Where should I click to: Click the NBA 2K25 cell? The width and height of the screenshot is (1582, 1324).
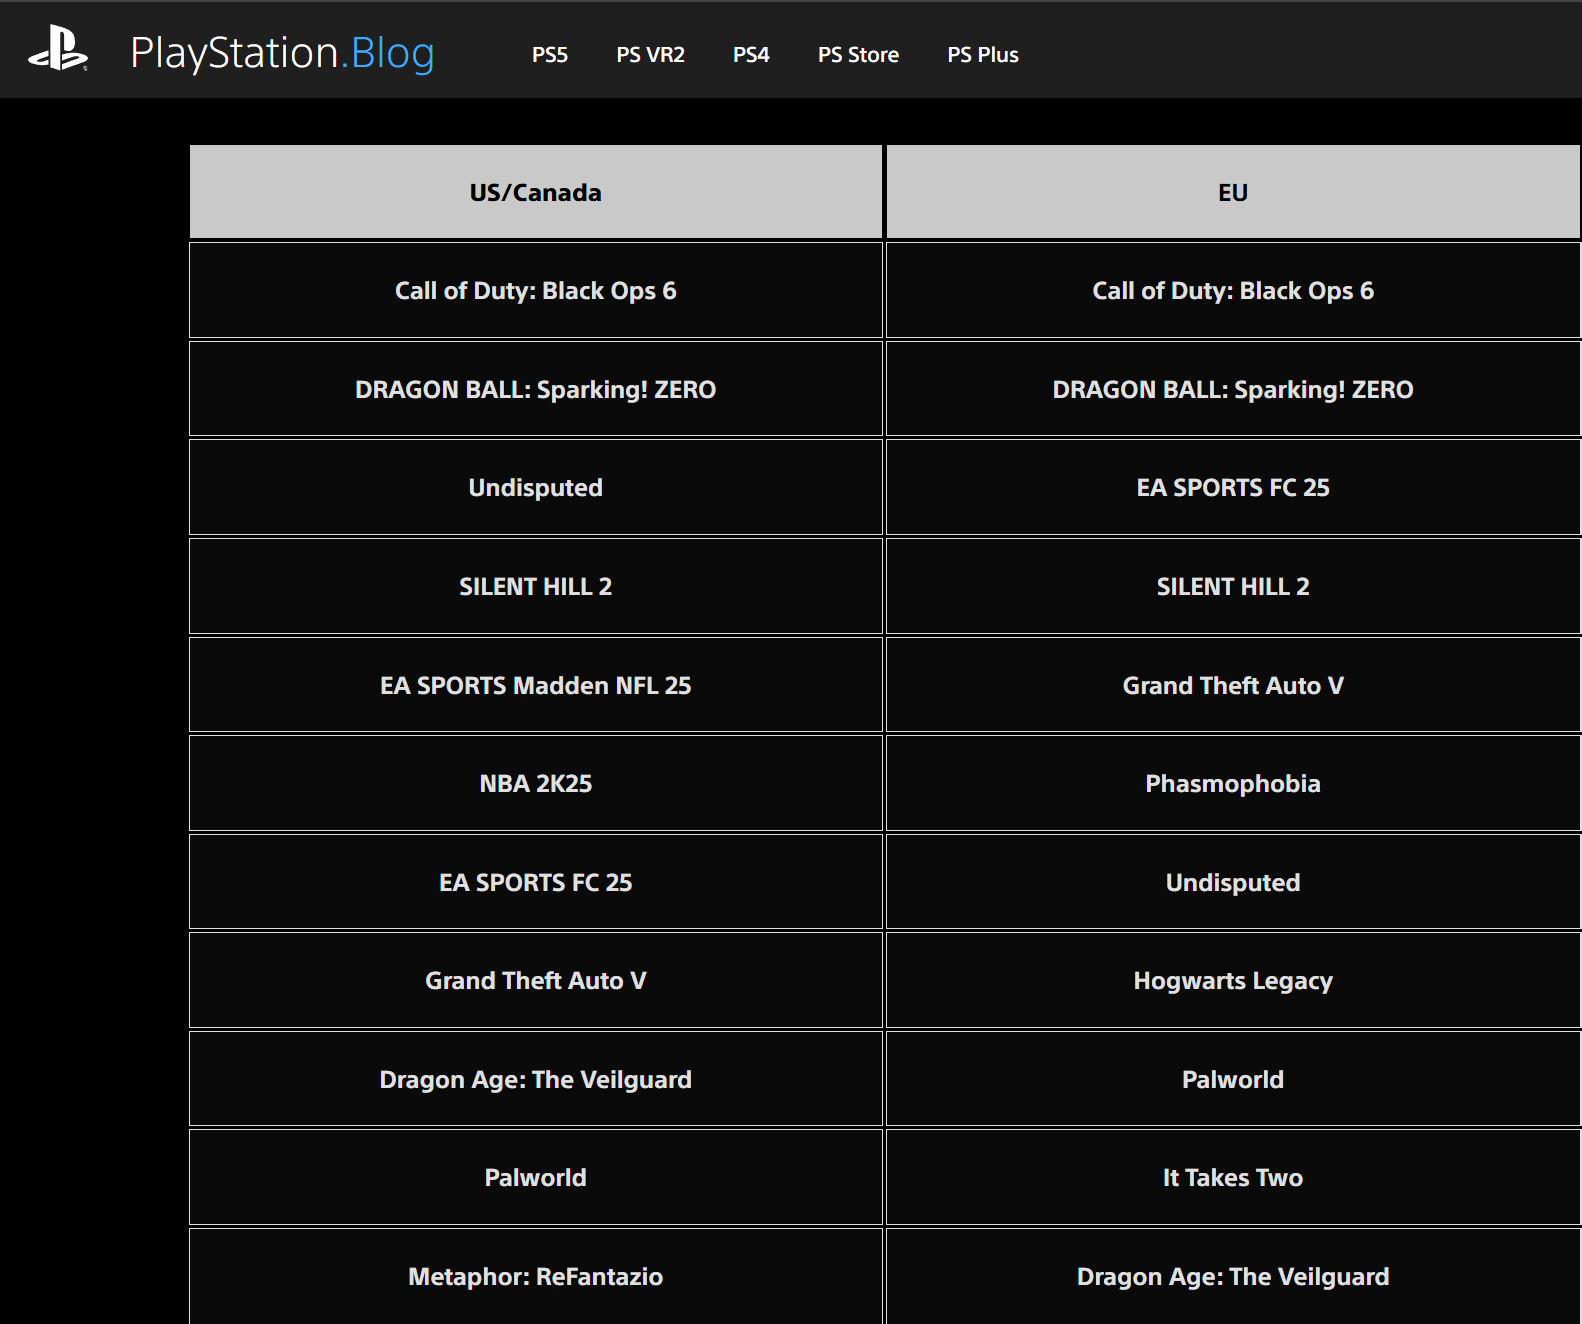(536, 783)
